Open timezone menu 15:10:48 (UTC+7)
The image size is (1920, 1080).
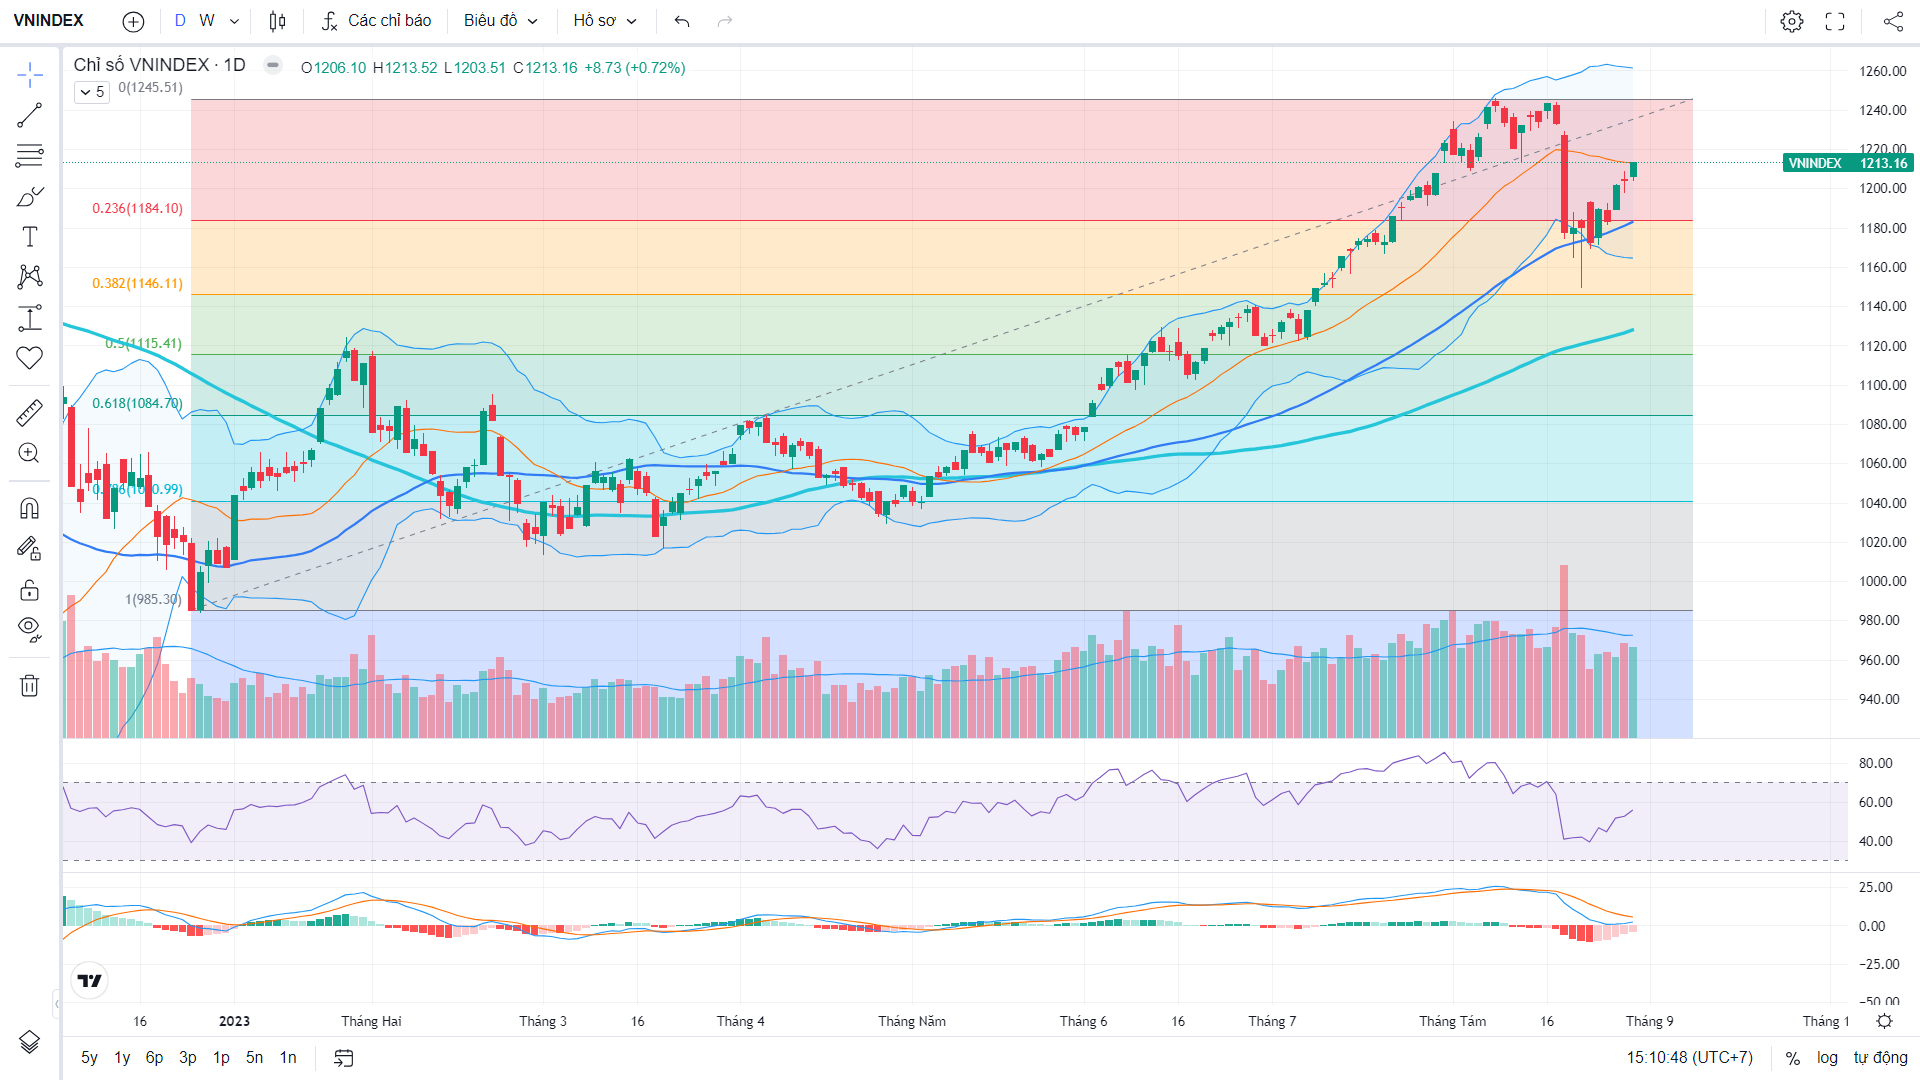pos(1689,1058)
